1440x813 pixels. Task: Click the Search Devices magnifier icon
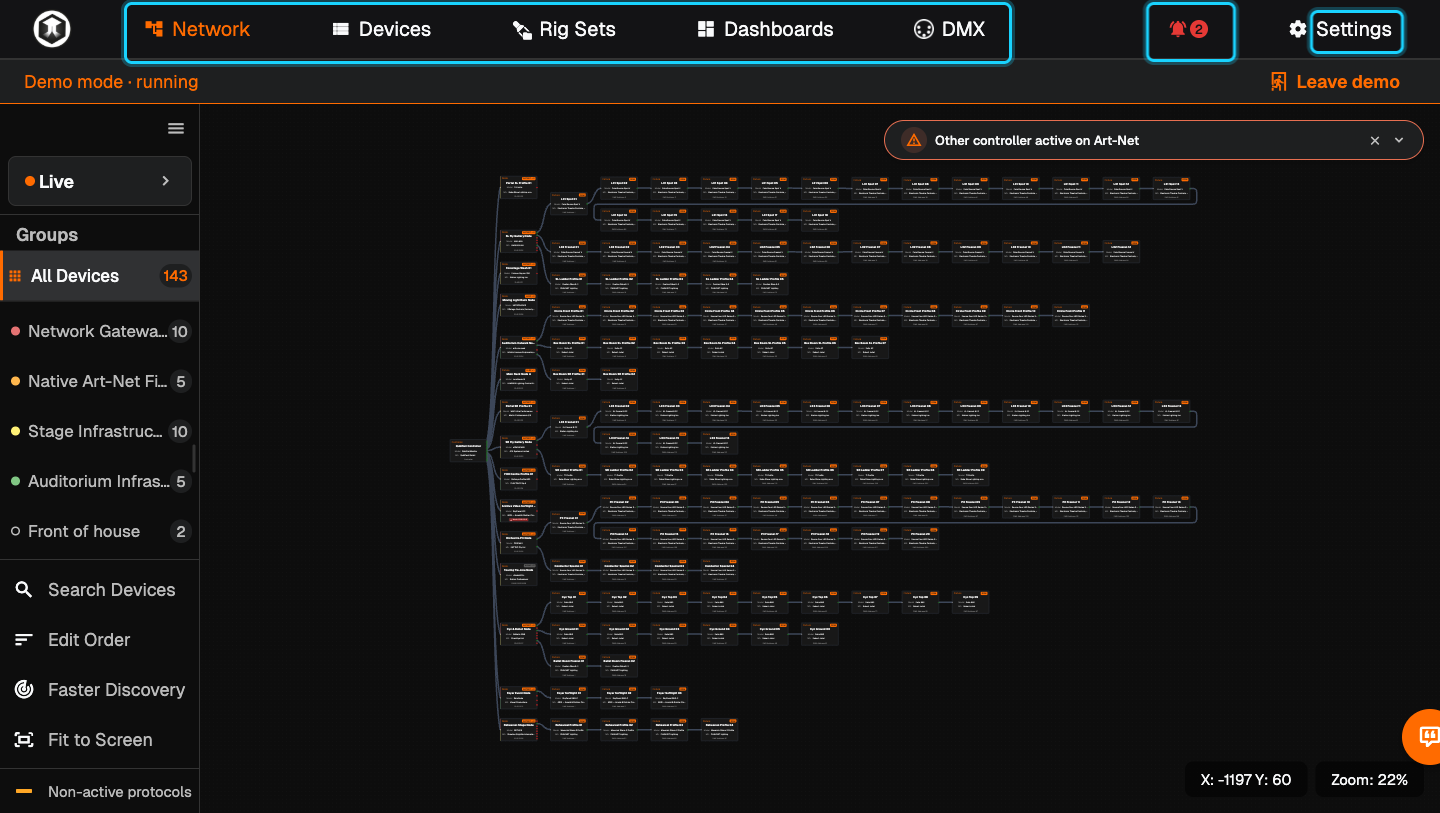pyautogui.click(x=24, y=590)
